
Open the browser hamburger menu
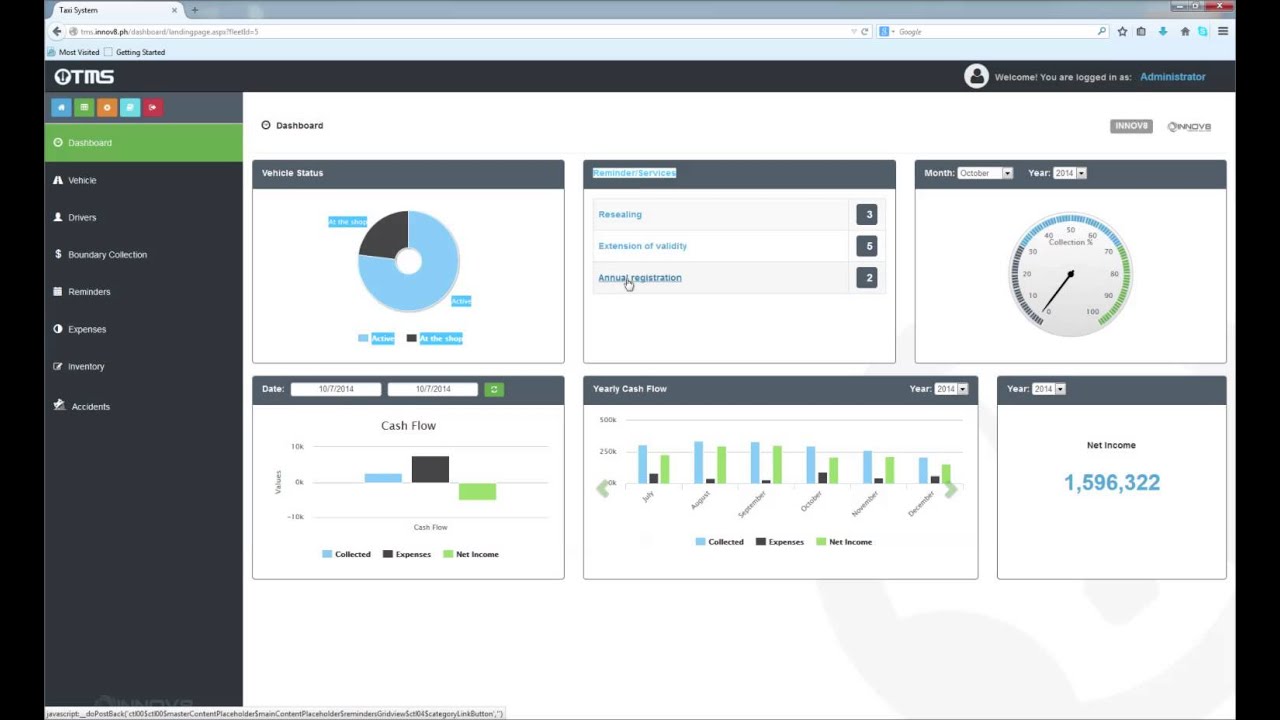point(1222,32)
